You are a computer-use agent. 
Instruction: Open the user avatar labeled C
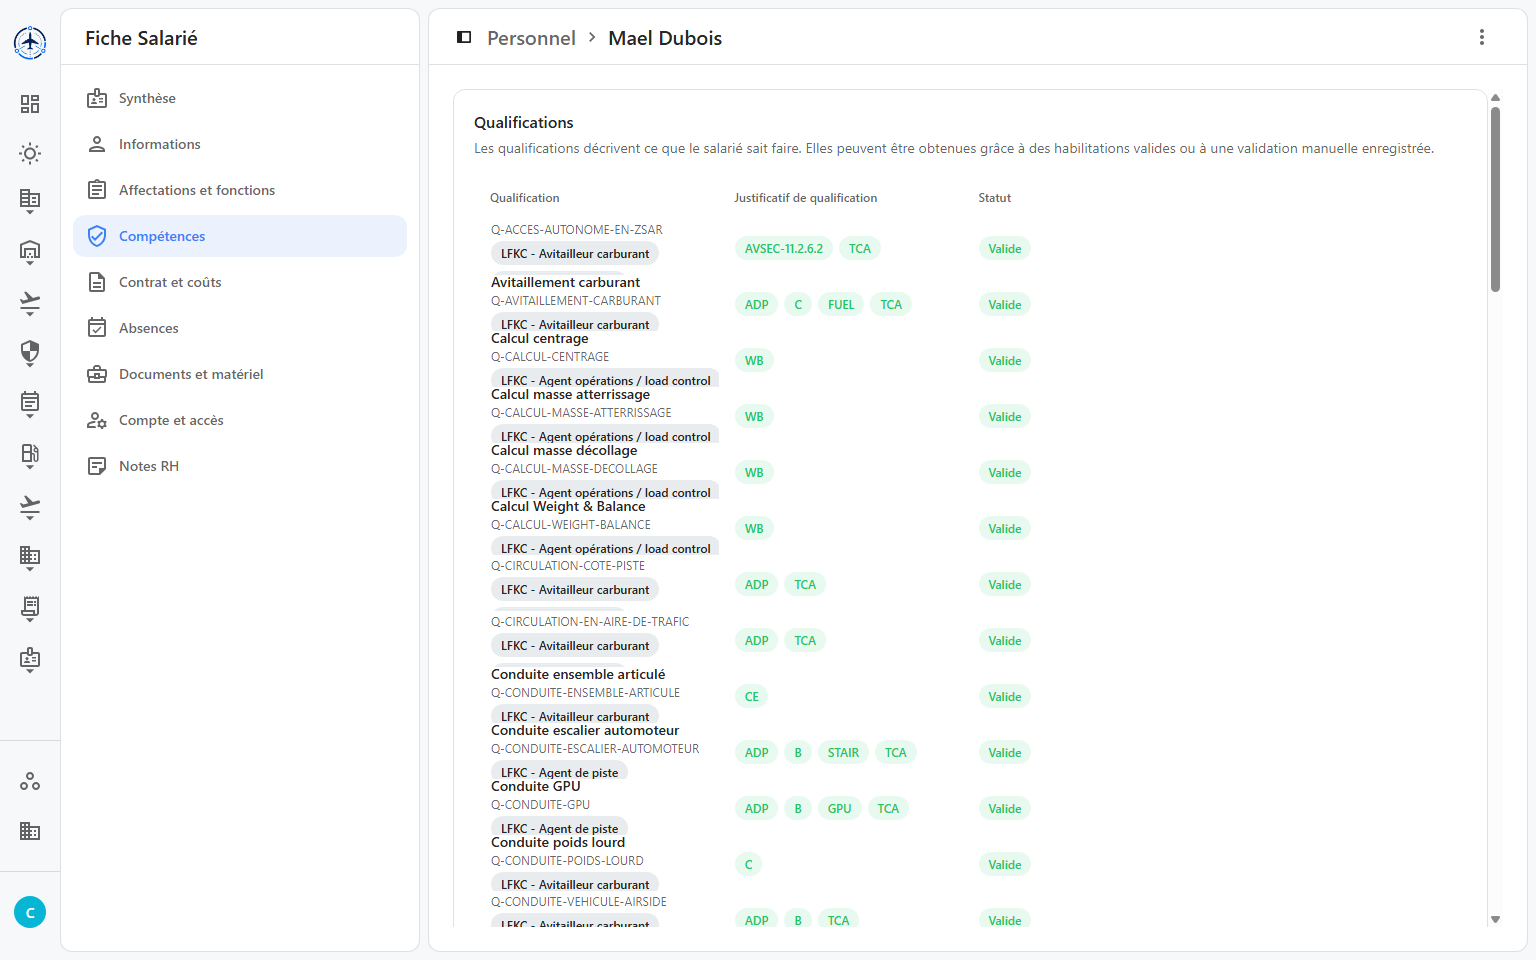30,912
